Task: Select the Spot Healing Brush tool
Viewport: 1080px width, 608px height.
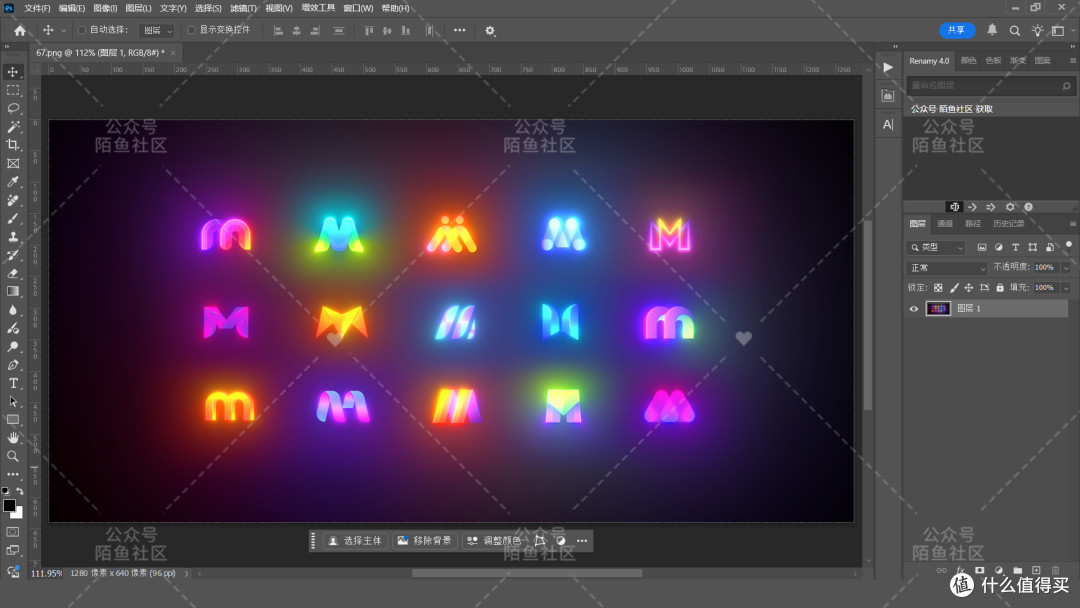Action: point(13,200)
